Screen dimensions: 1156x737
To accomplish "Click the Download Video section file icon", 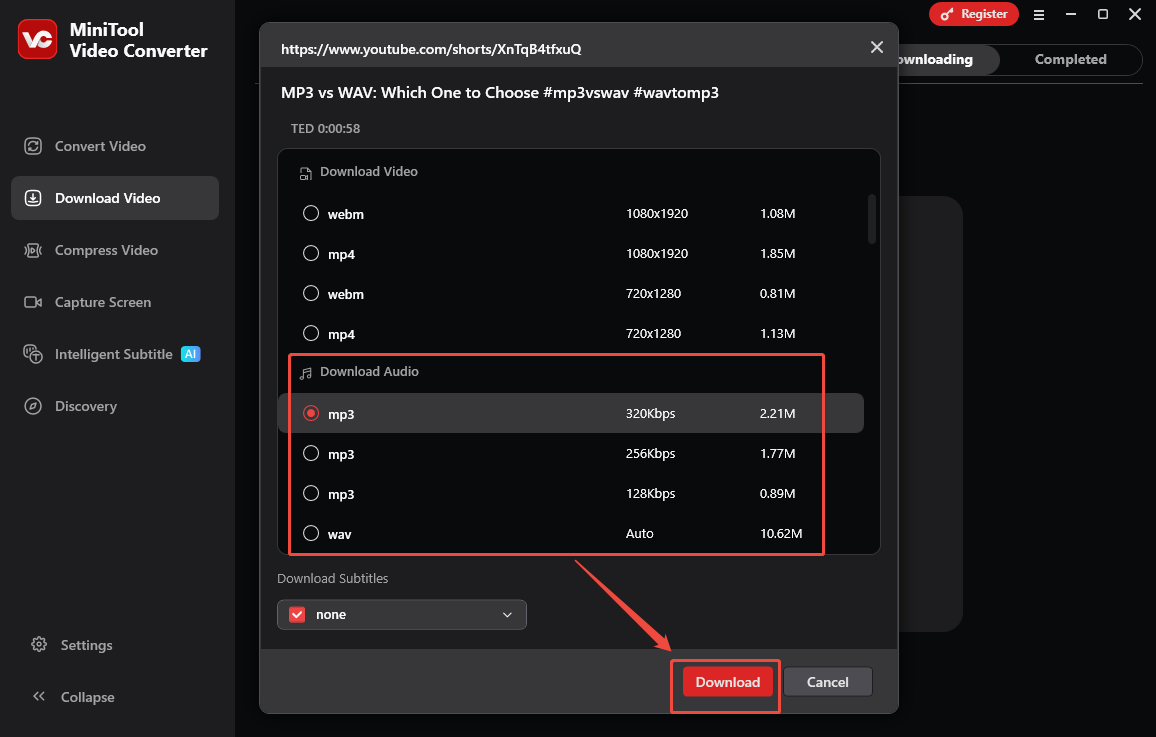I will click(305, 173).
